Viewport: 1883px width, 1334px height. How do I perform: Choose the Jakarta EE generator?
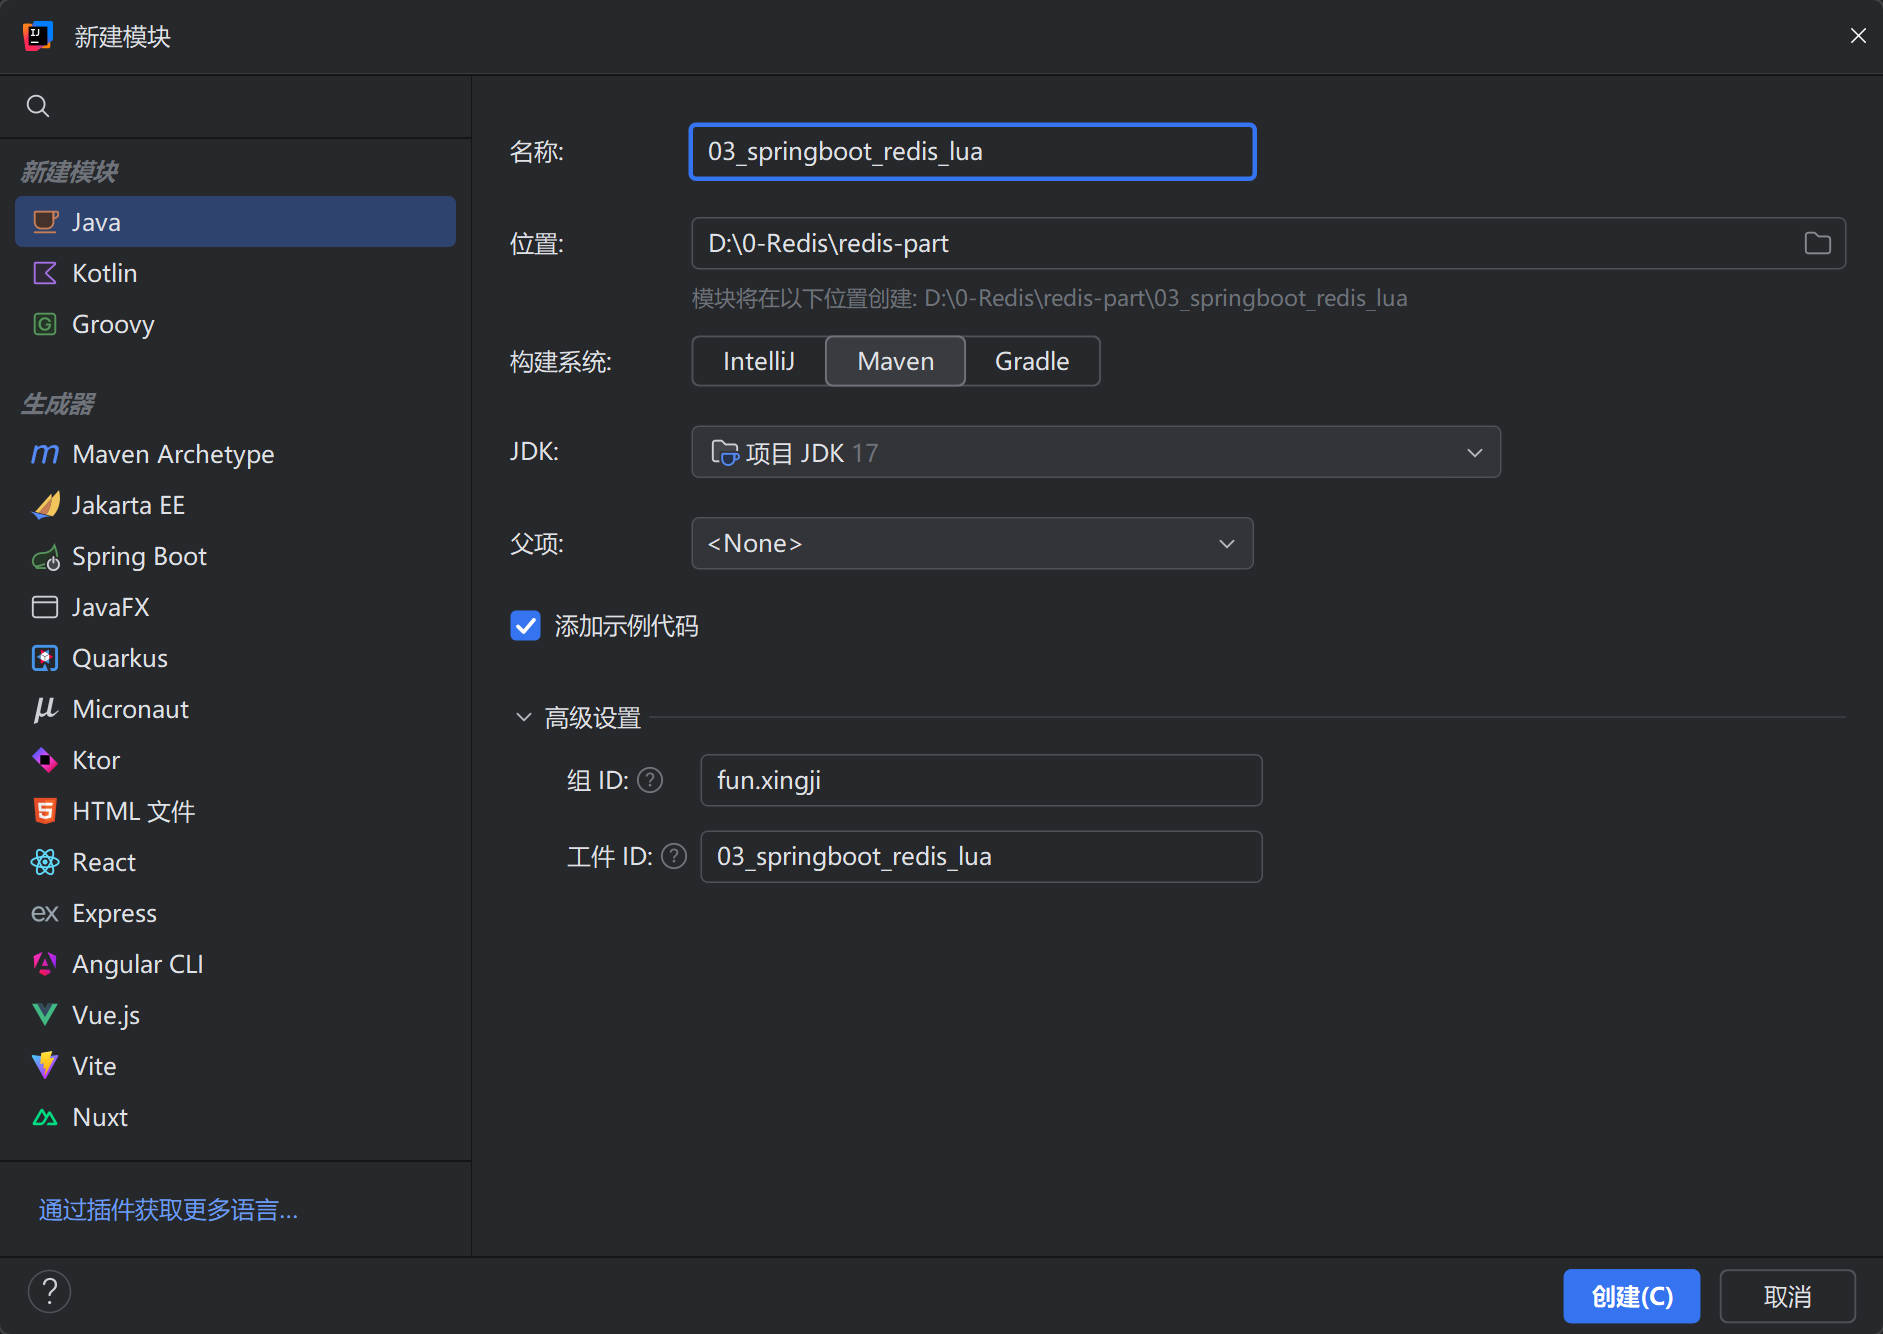(x=236, y=505)
